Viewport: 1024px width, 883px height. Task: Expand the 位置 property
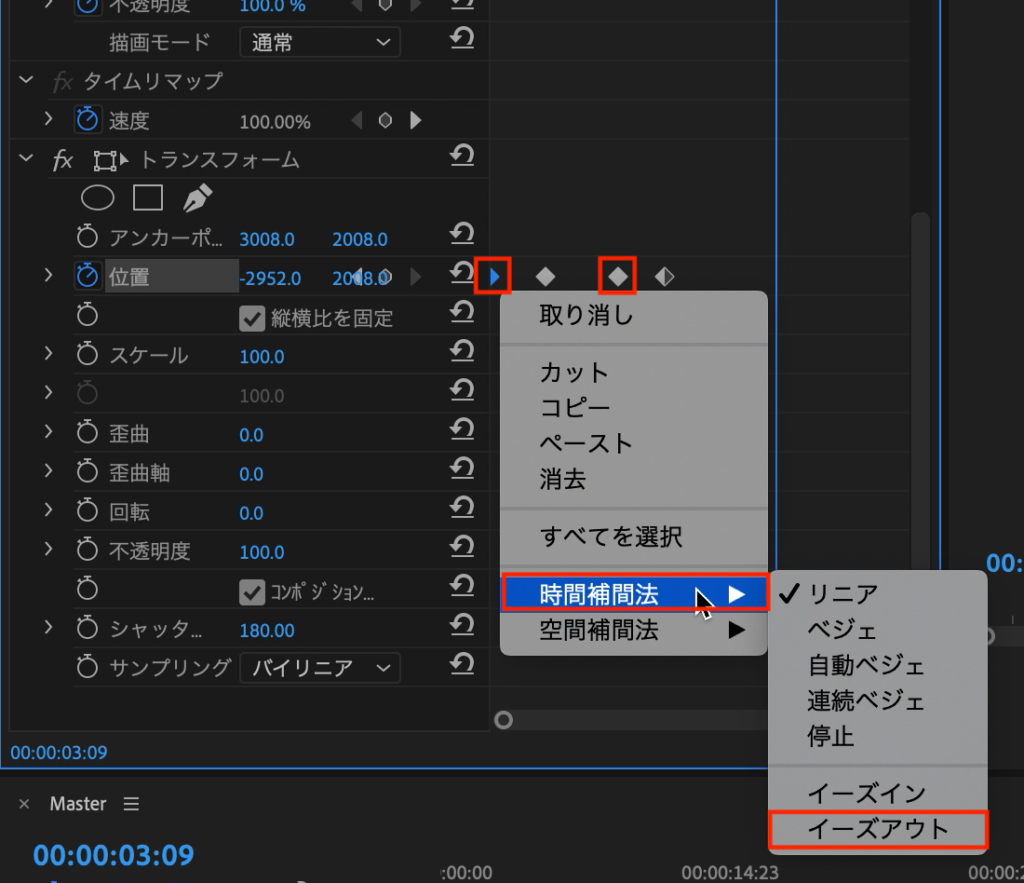[48, 275]
